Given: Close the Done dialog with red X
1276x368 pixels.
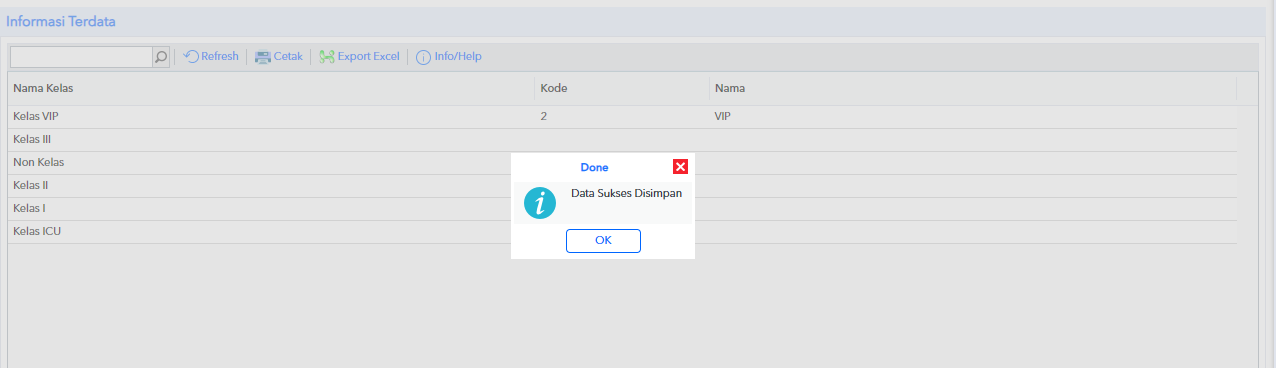Looking at the screenshot, I should [x=680, y=167].
